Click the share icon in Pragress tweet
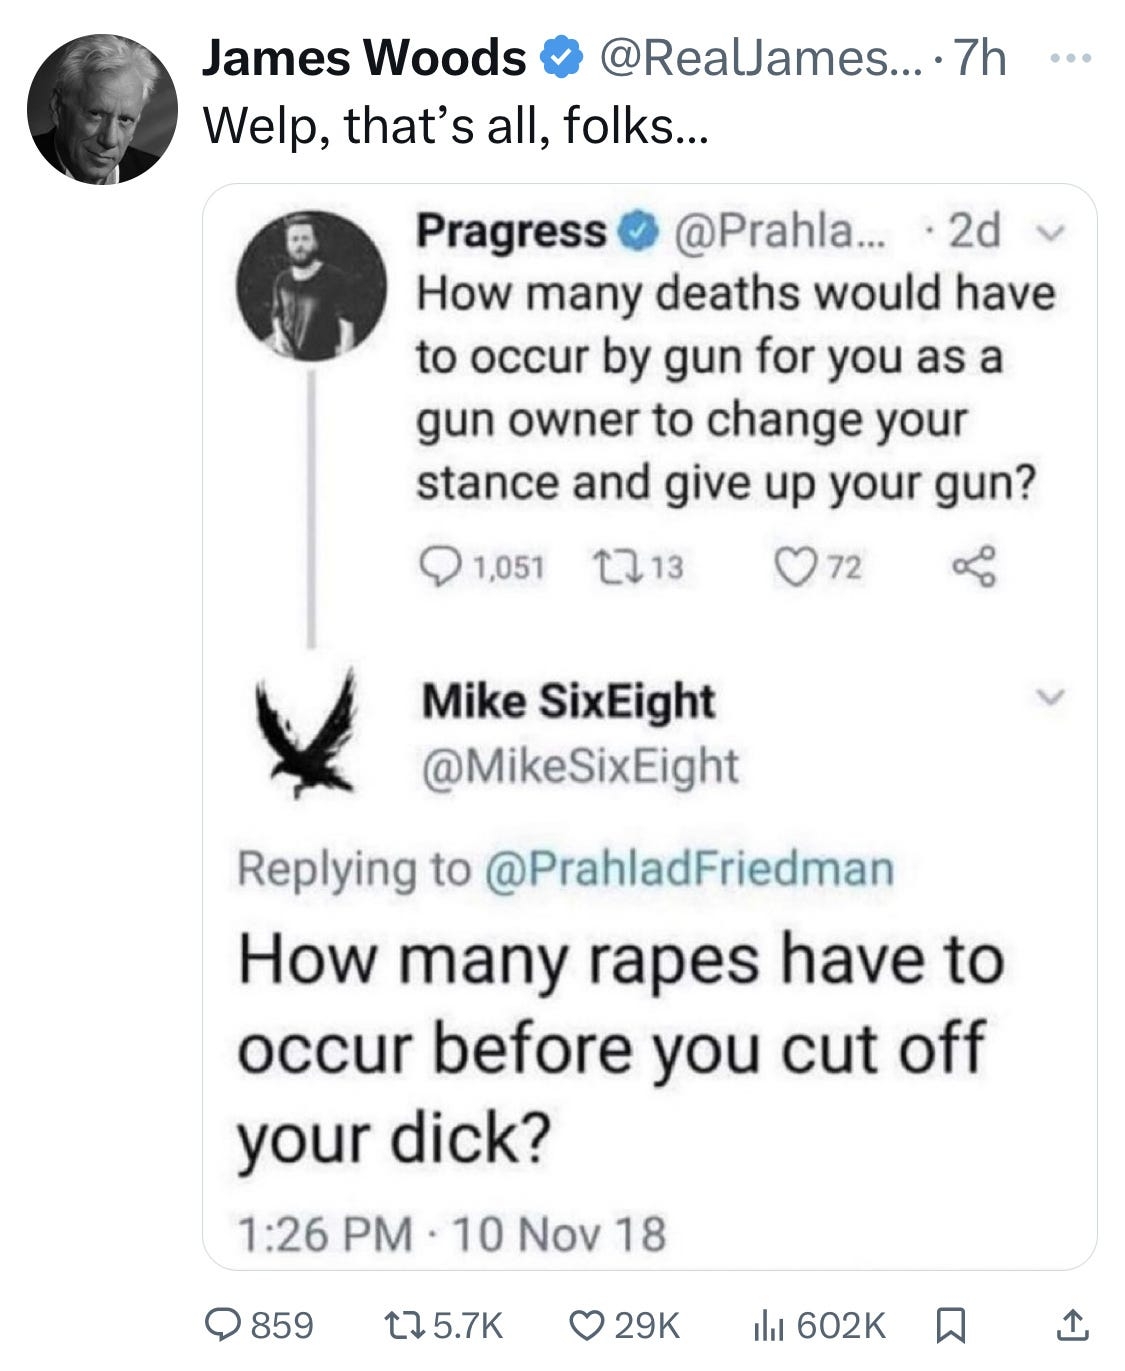This screenshot has width=1125, height=1371. (973, 567)
